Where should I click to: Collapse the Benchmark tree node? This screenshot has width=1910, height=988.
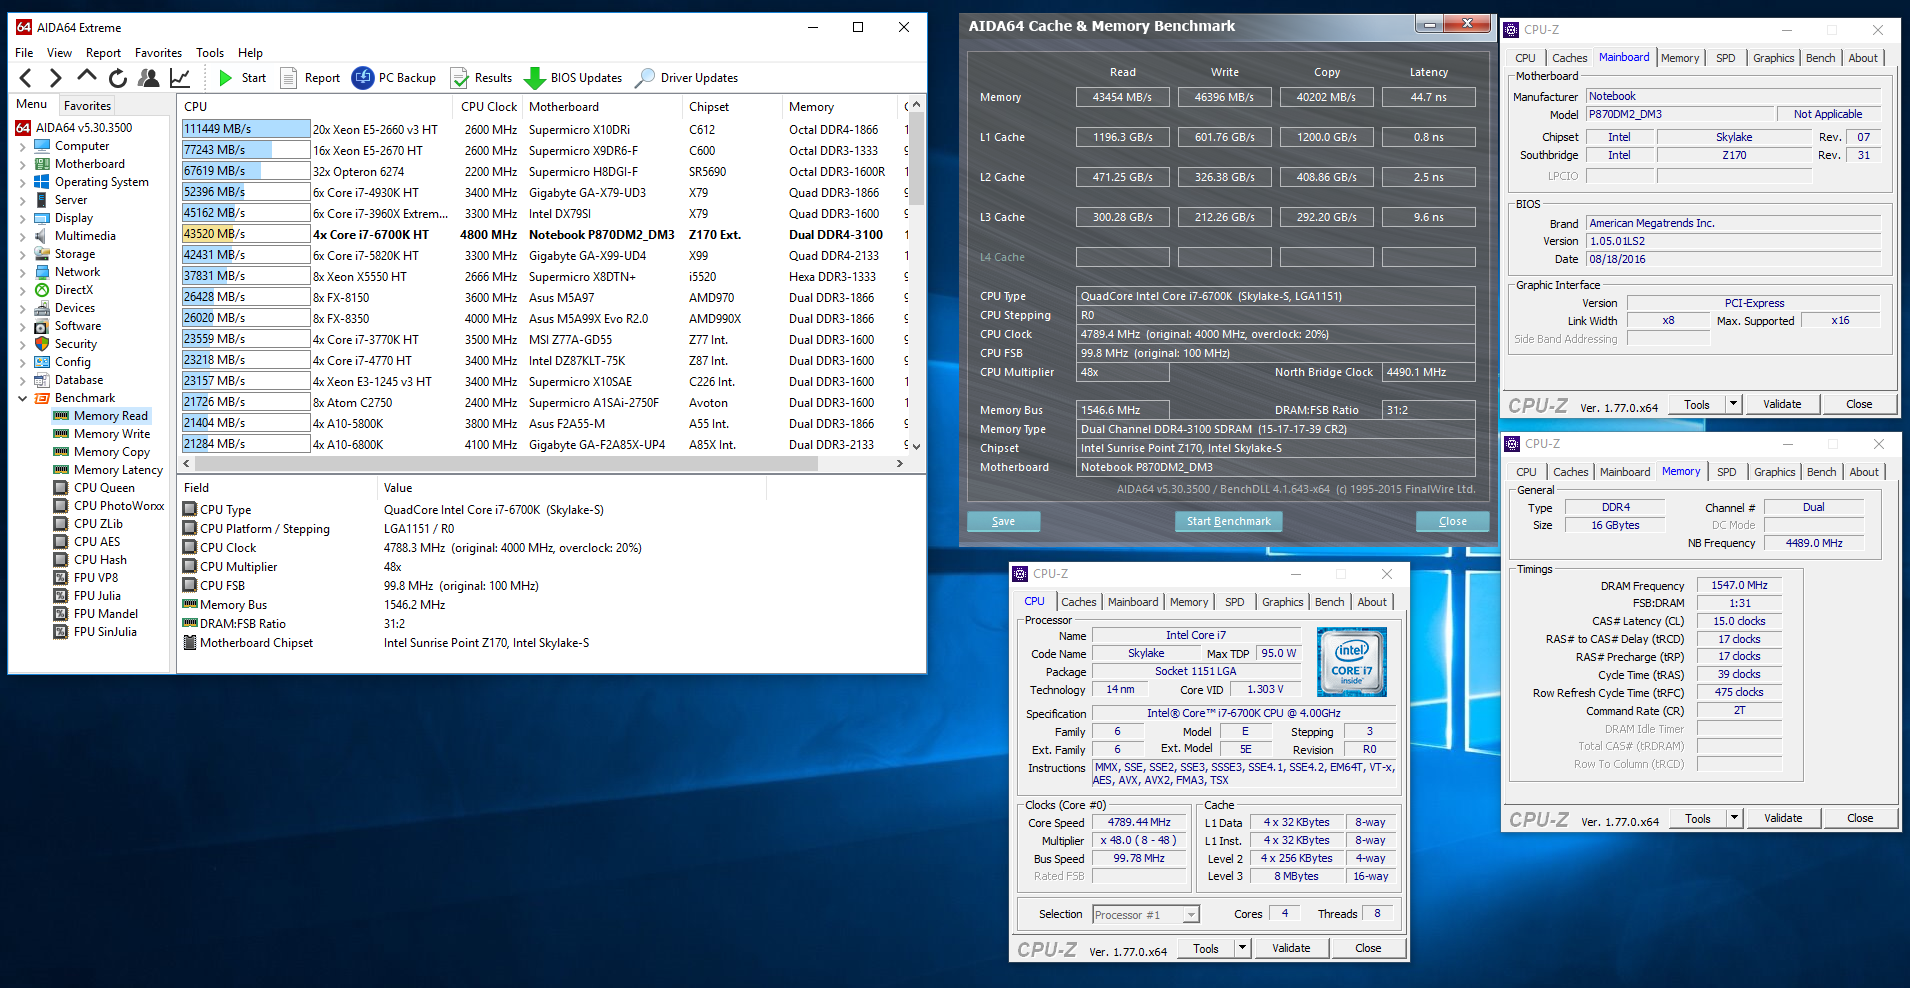(23, 398)
